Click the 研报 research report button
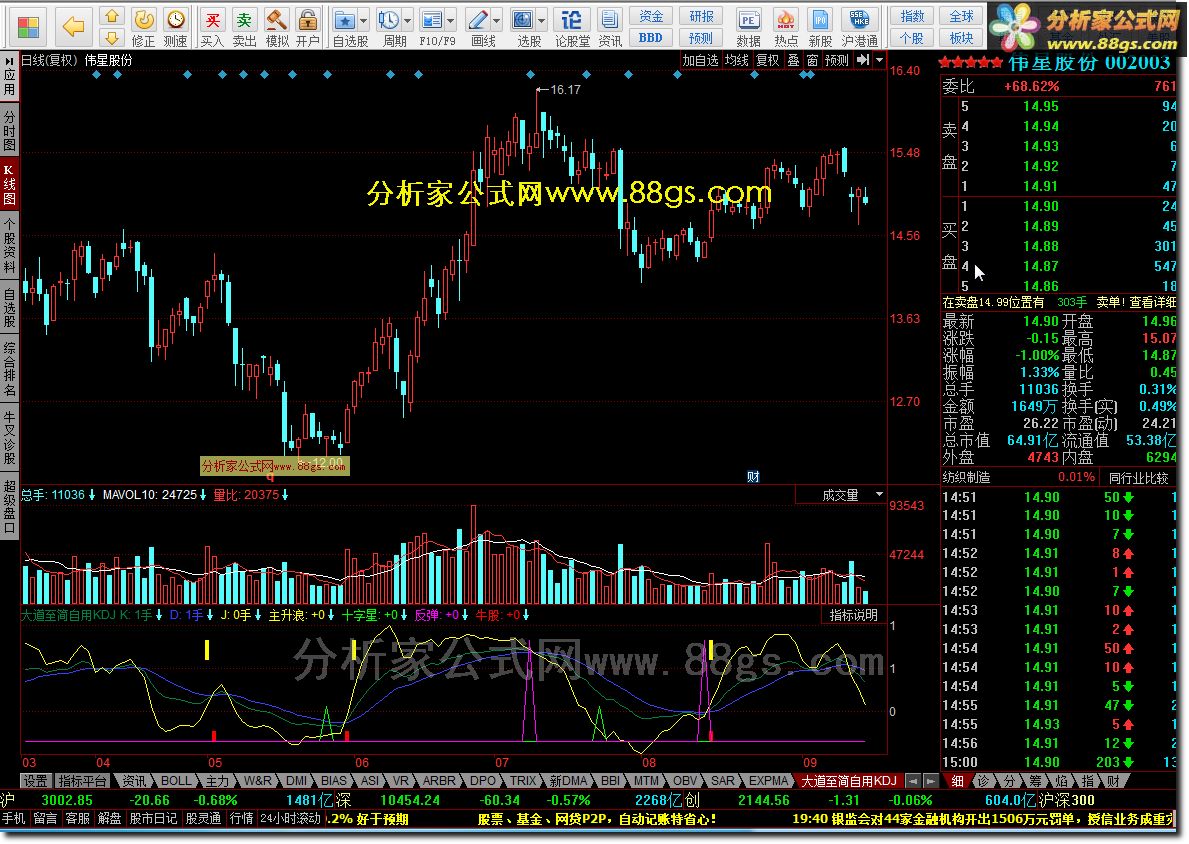1189x844 pixels. 701,16
